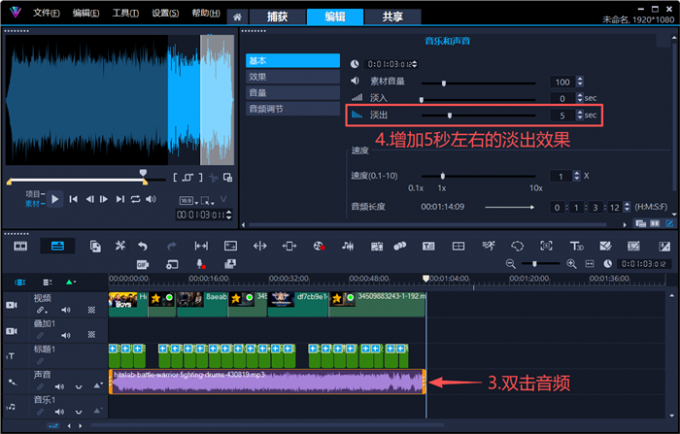
Task: Open the crossed-wrench tools icon in timeline toolbar
Action: coord(120,246)
